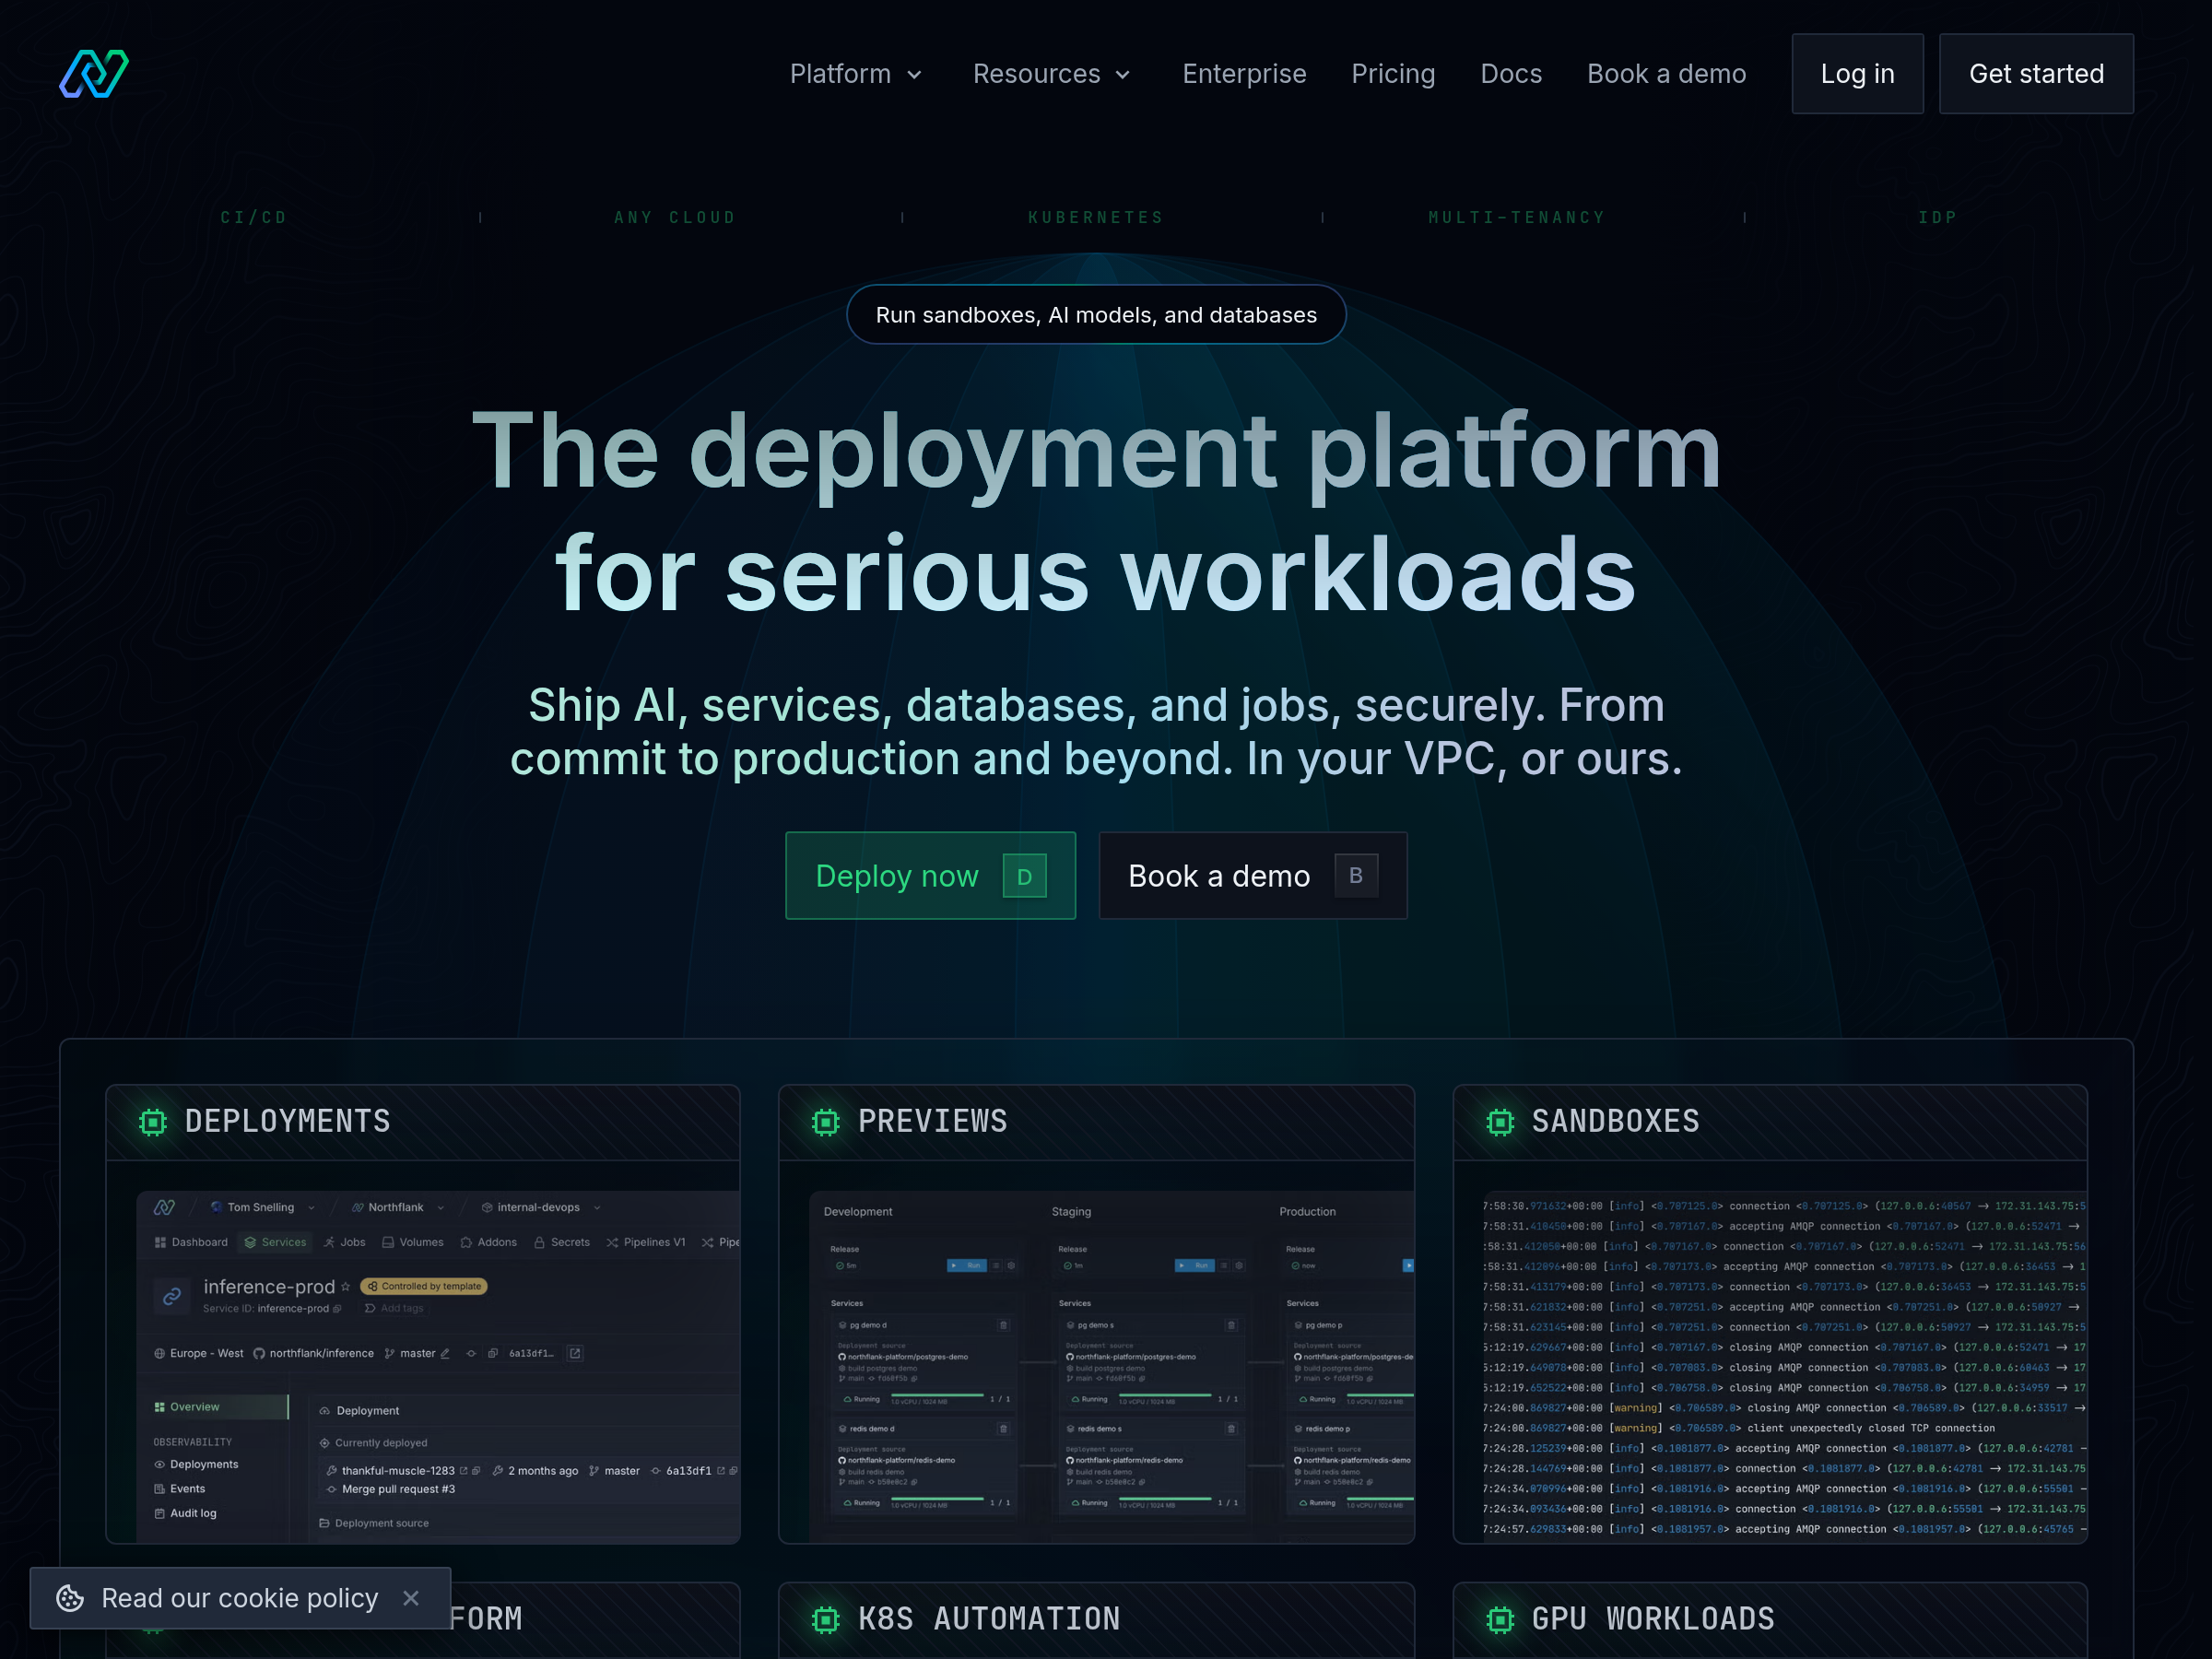This screenshot has width=2212, height=1659.
Task: Open the Northflank team dropdown in preview
Action: (x=397, y=1207)
